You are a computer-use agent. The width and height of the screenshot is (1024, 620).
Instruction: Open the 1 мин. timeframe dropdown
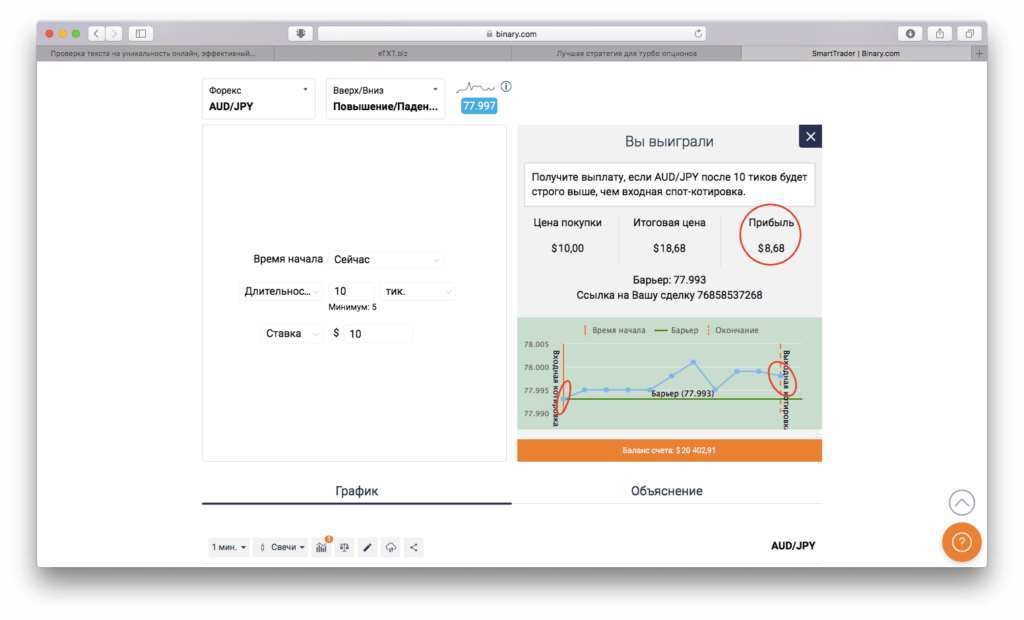228,547
